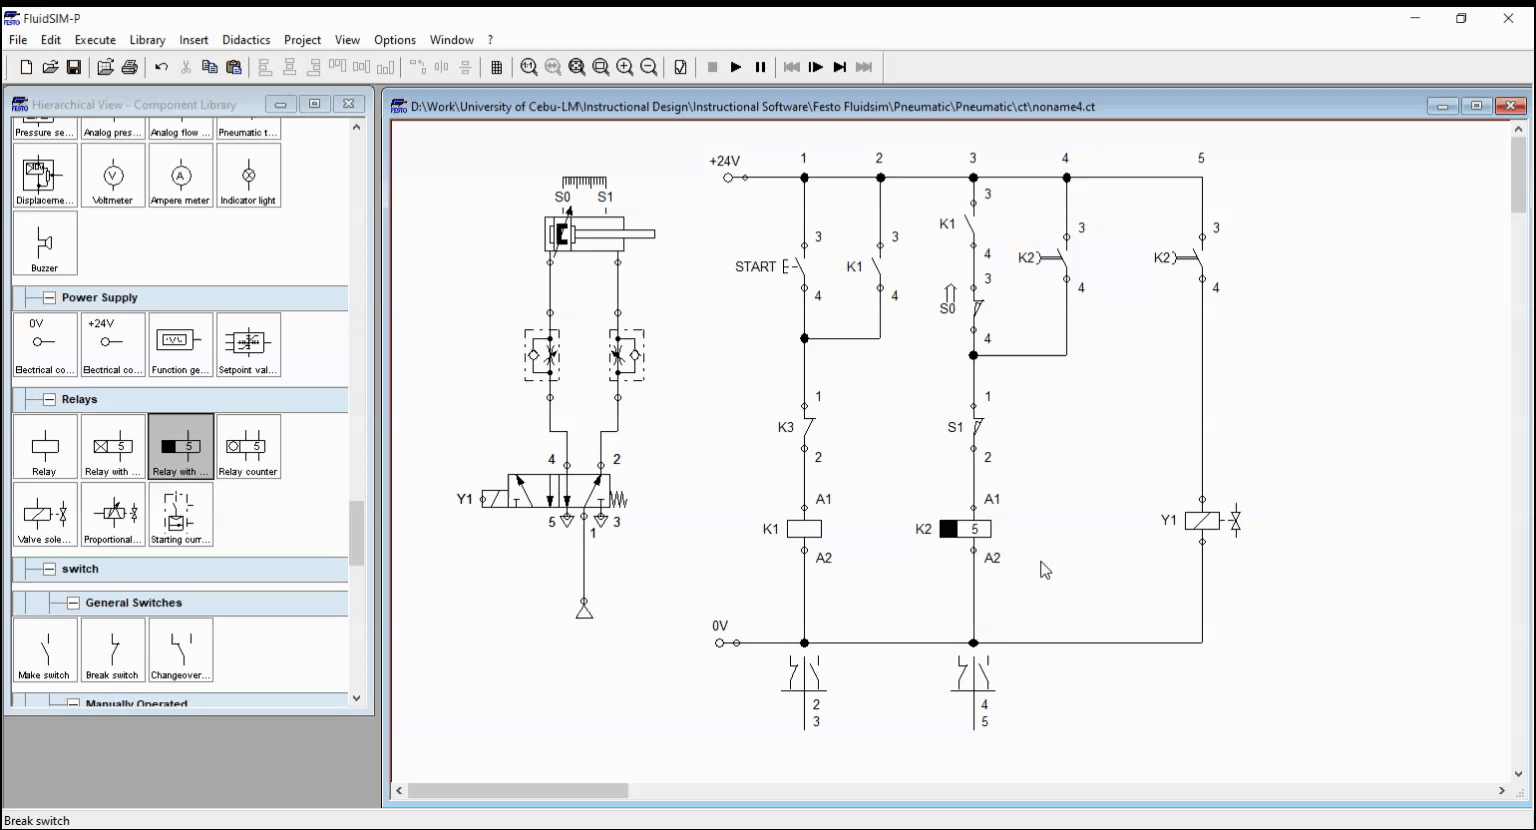The width and height of the screenshot is (1536, 830).
Task: Select the Changeover switch component
Action: click(181, 650)
